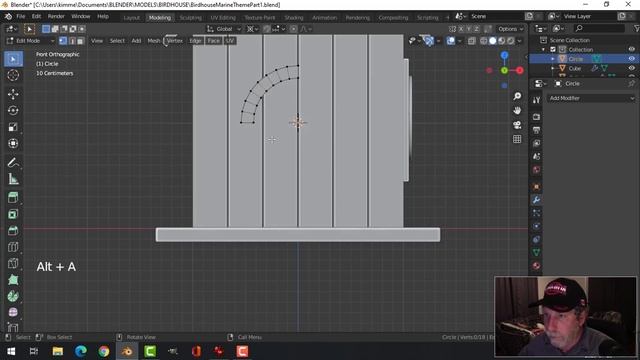
Task: Toggle camera view icon in viewport
Action: [517, 125]
